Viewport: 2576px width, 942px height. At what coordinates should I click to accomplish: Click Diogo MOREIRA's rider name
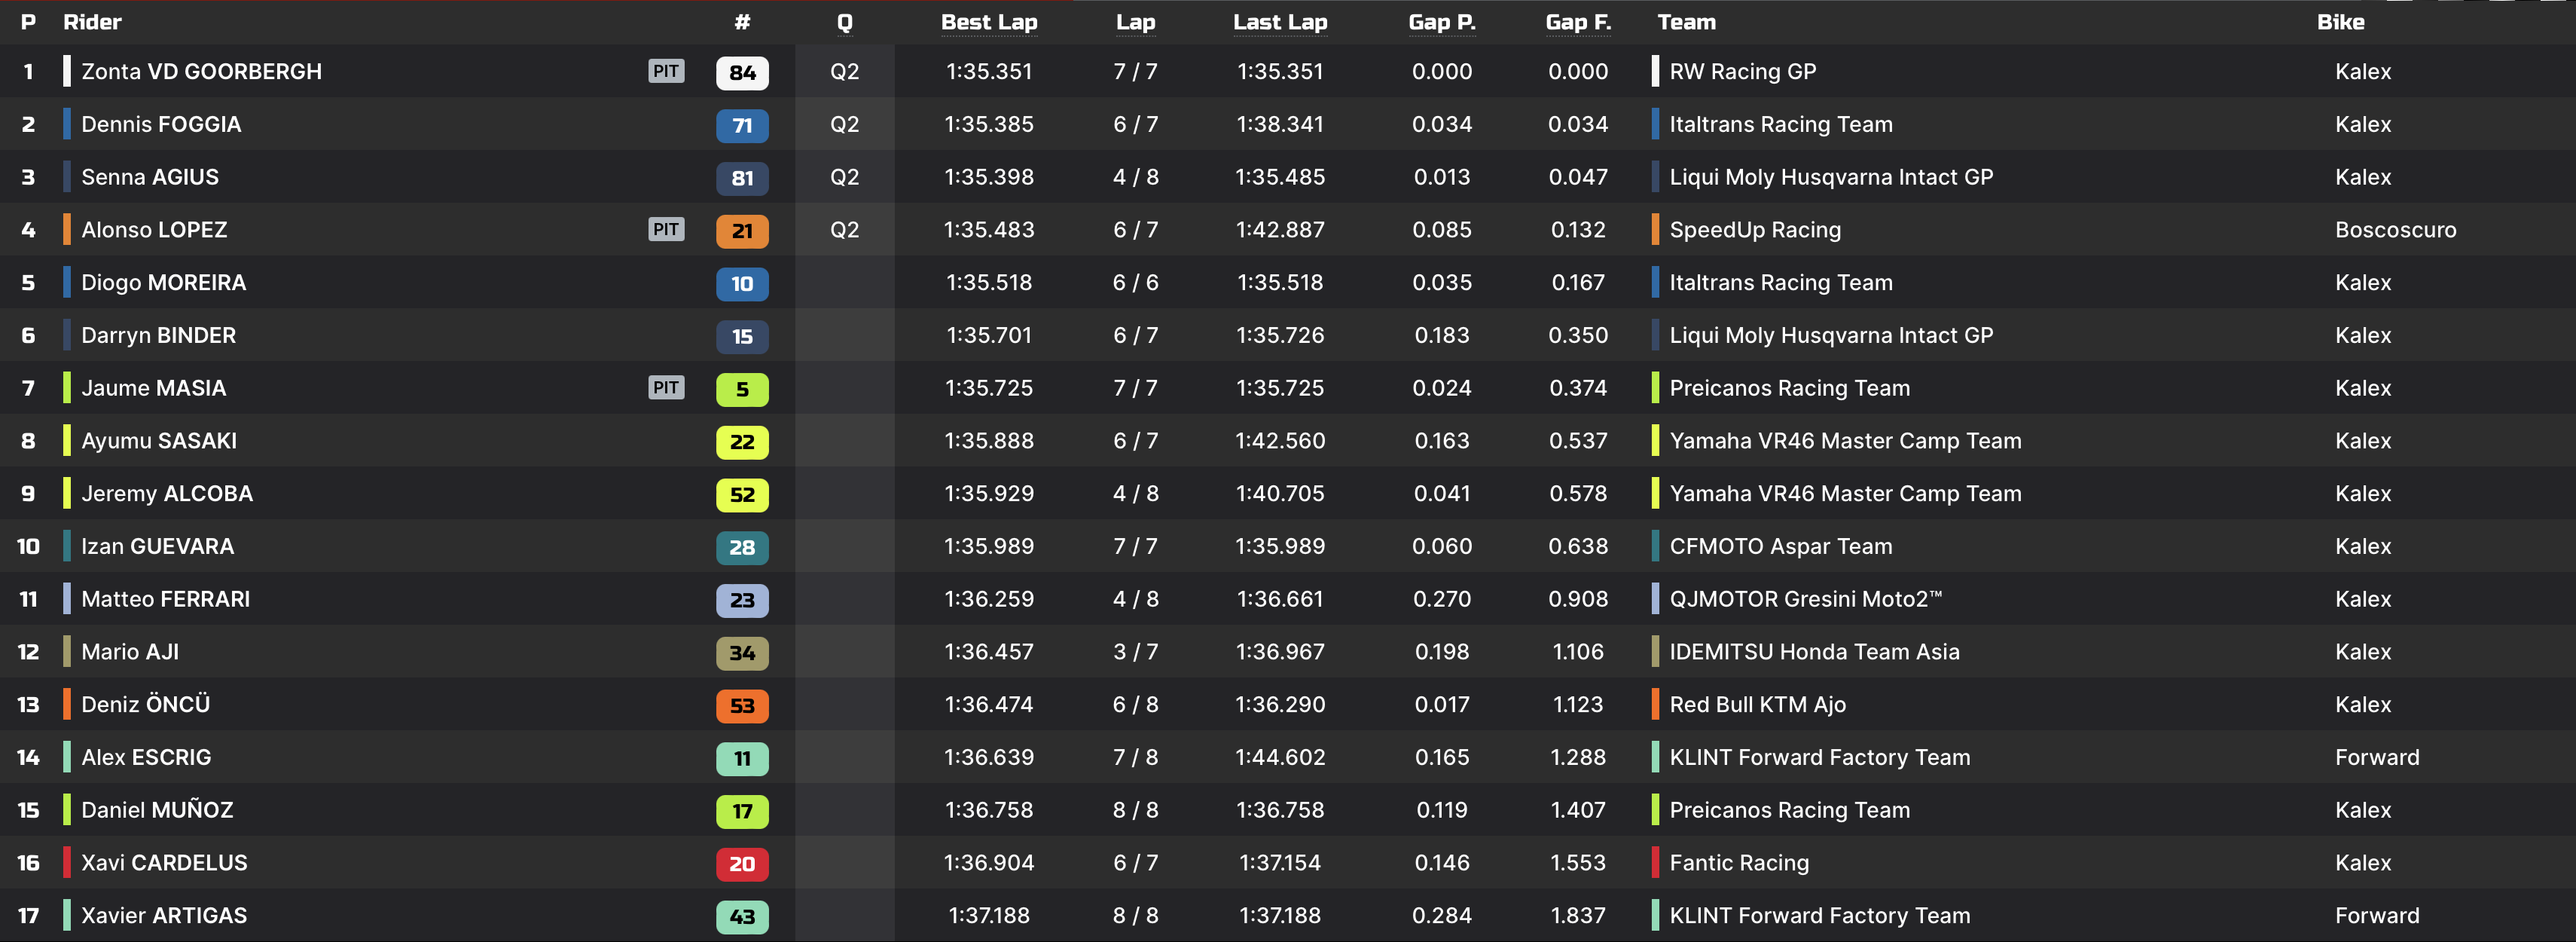(163, 282)
